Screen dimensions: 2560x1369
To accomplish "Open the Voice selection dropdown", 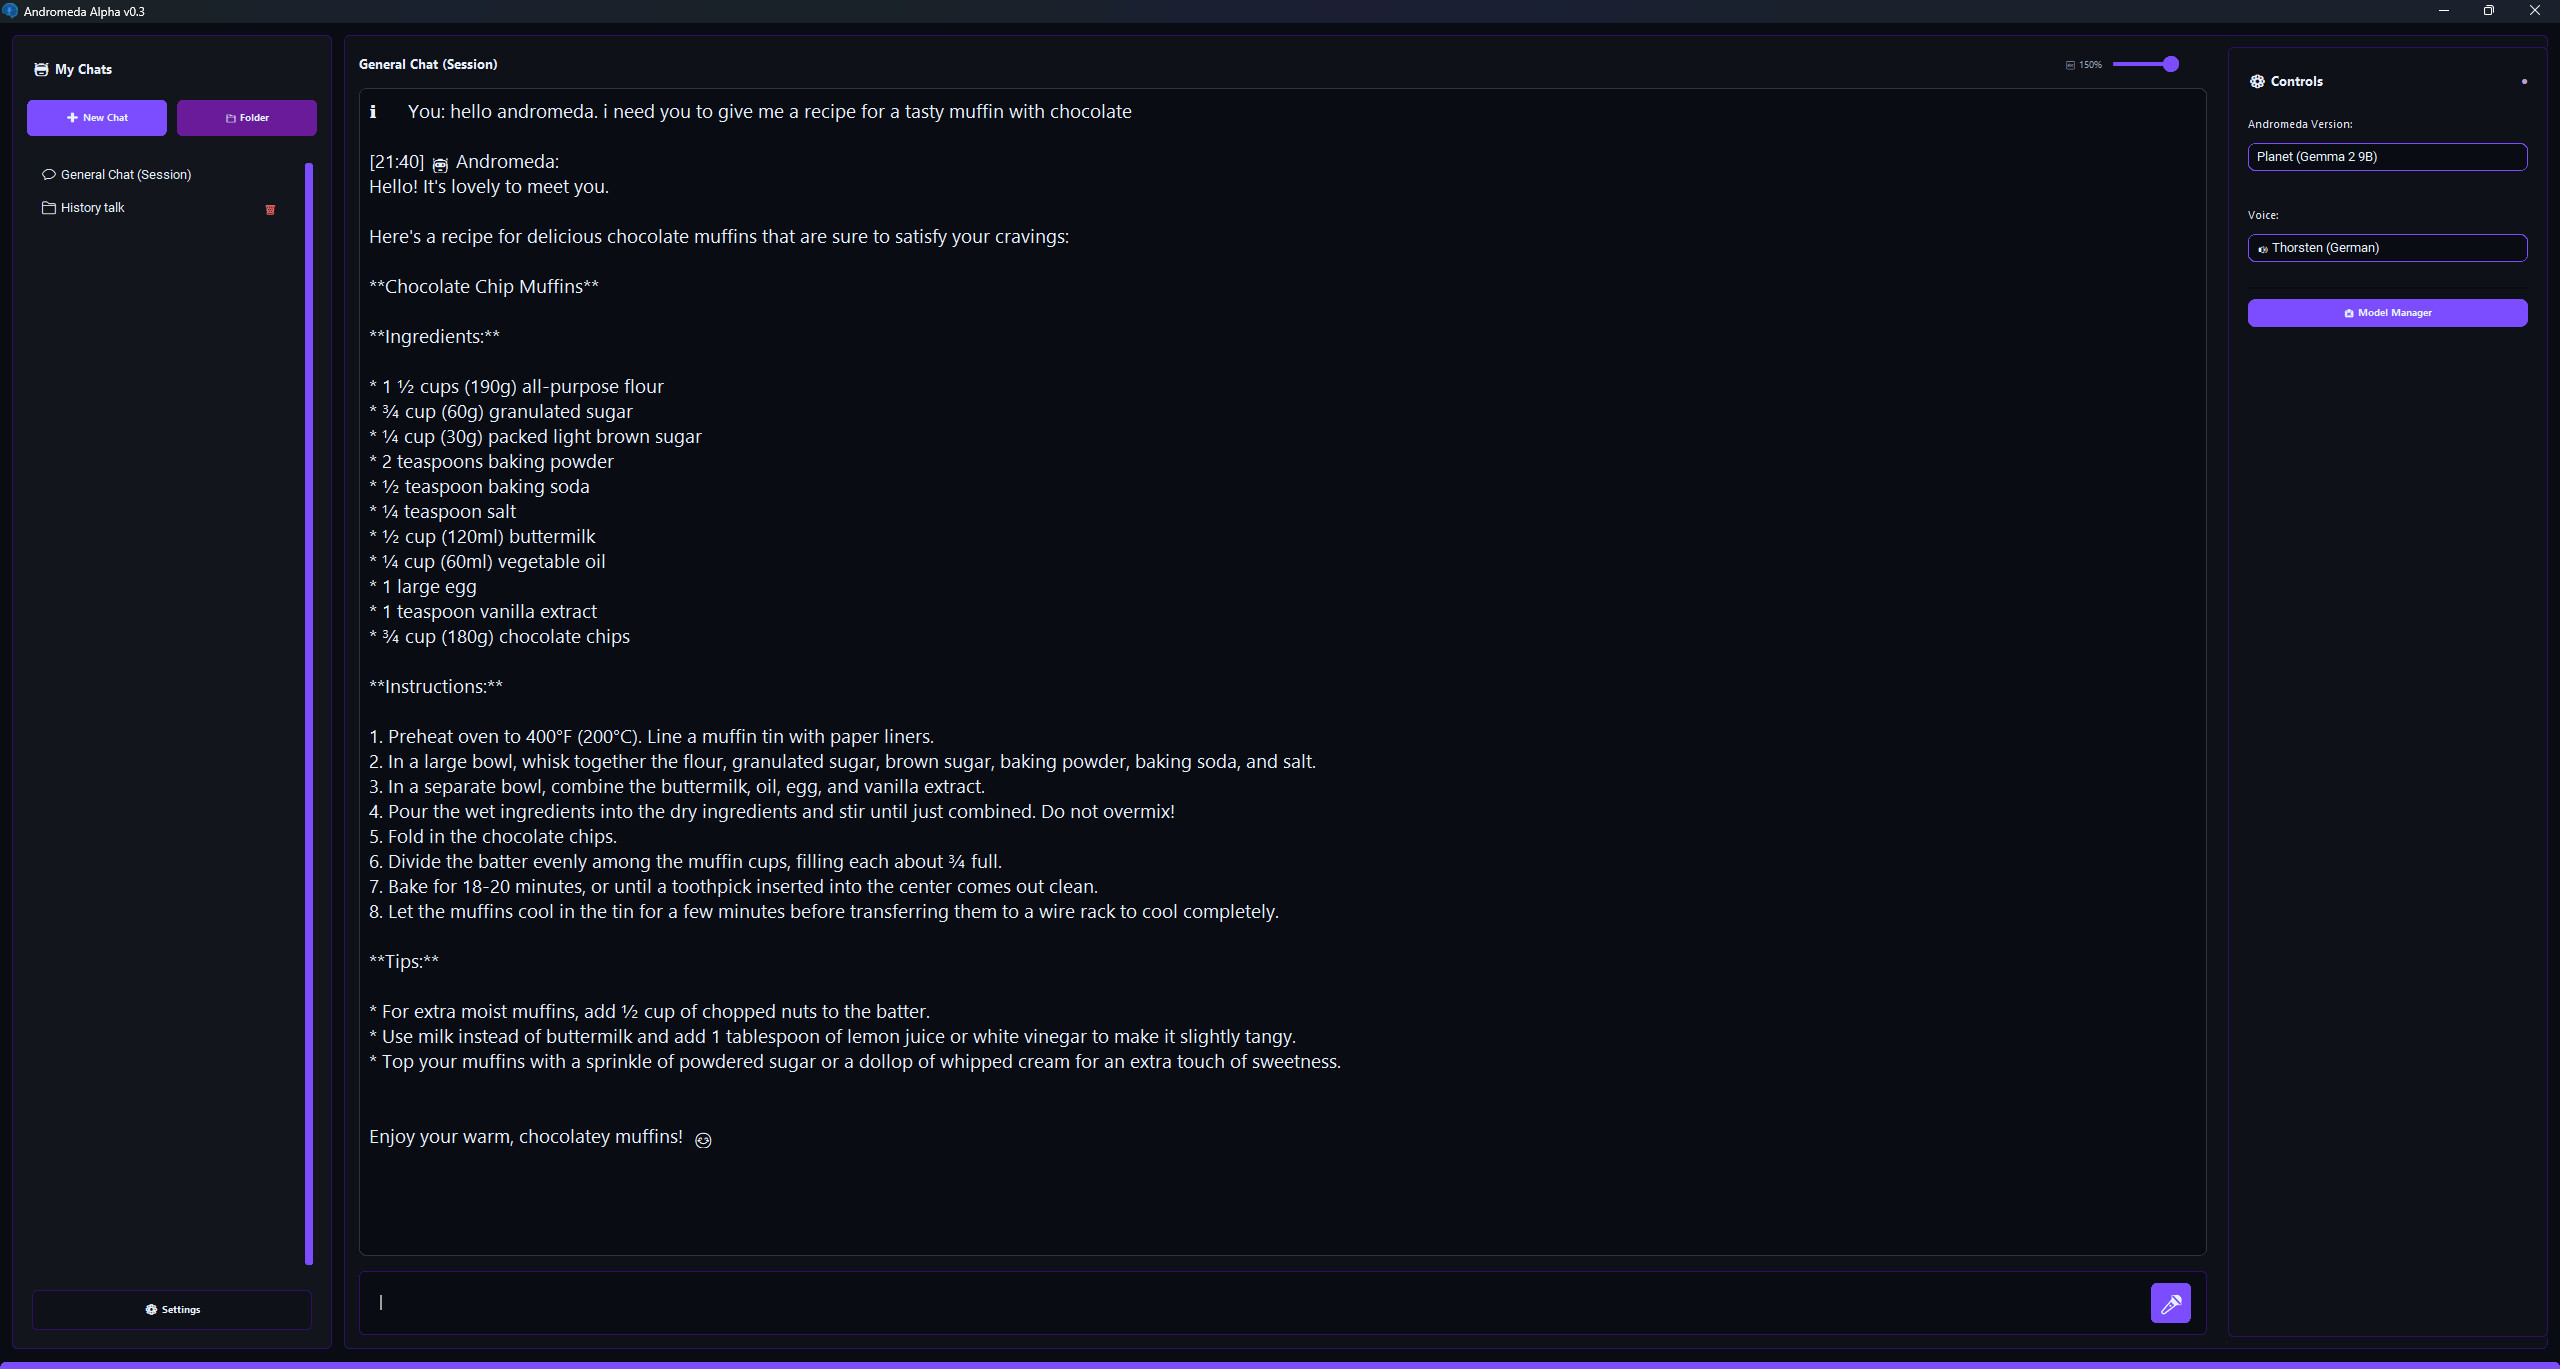I will point(2387,248).
